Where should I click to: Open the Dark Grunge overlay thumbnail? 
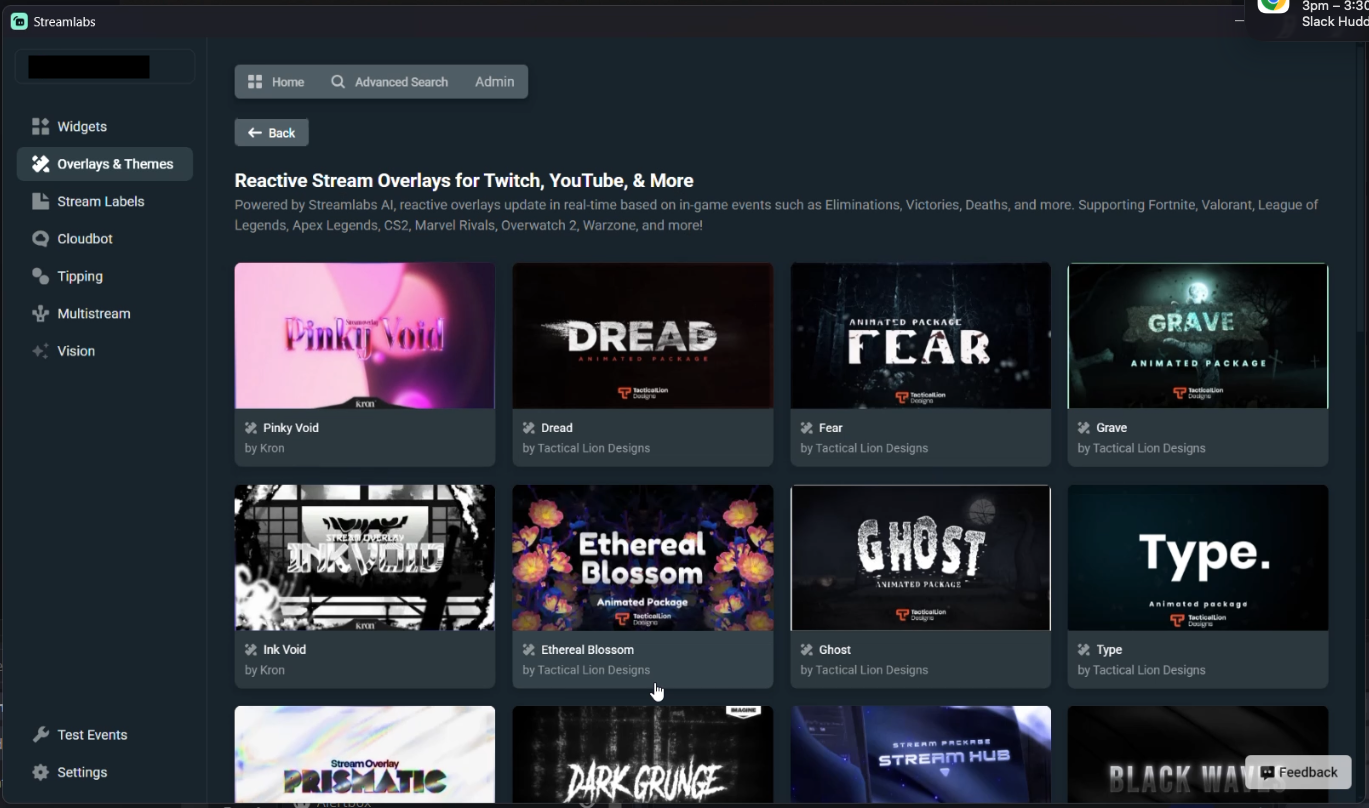click(643, 755)
